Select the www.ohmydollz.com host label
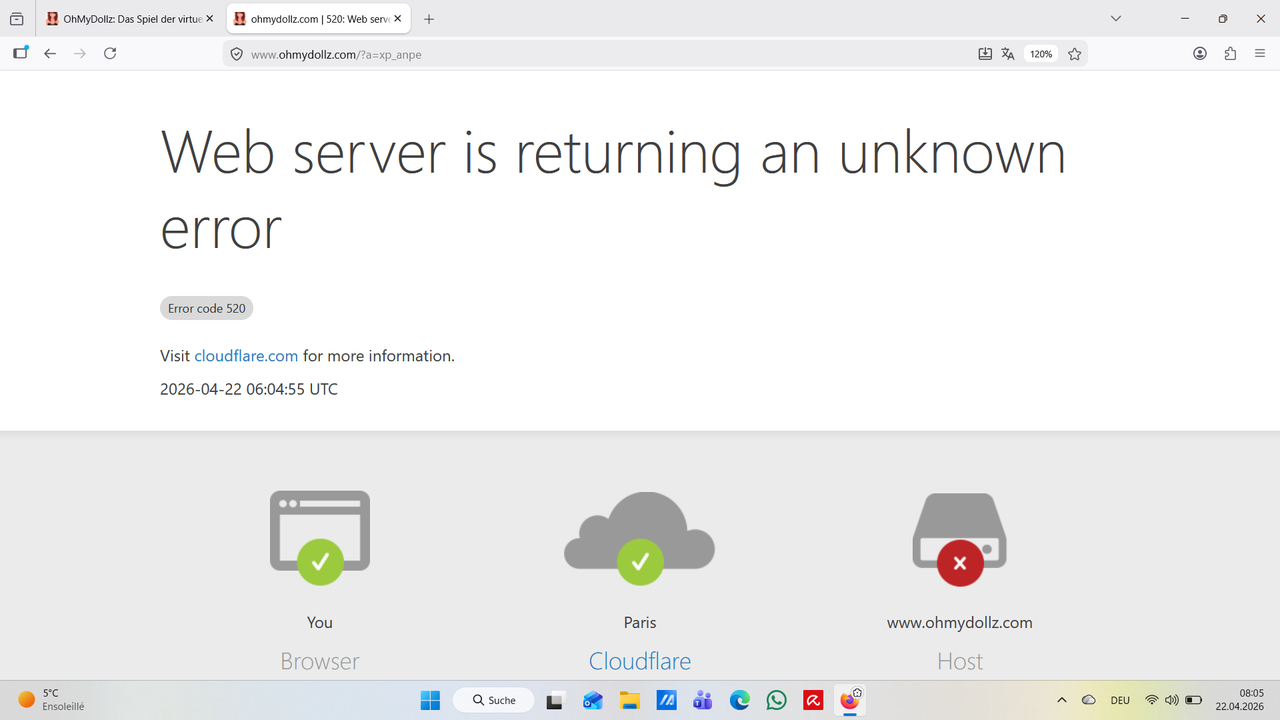 [960, 622]
